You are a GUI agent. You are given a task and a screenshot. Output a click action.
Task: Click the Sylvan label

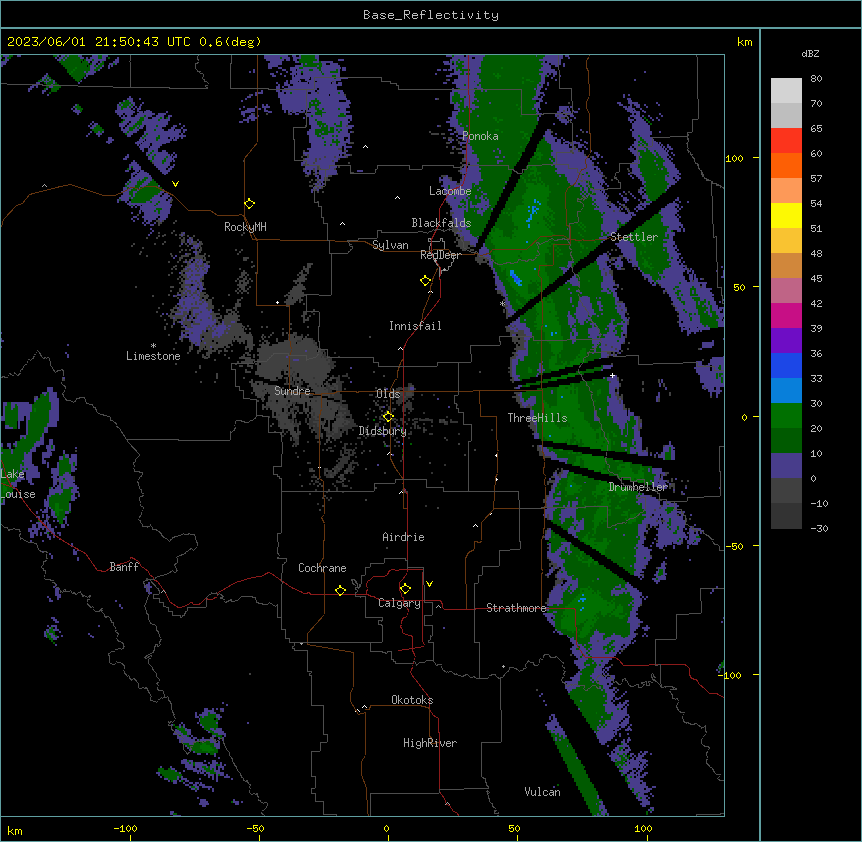(x=390, y=245)
